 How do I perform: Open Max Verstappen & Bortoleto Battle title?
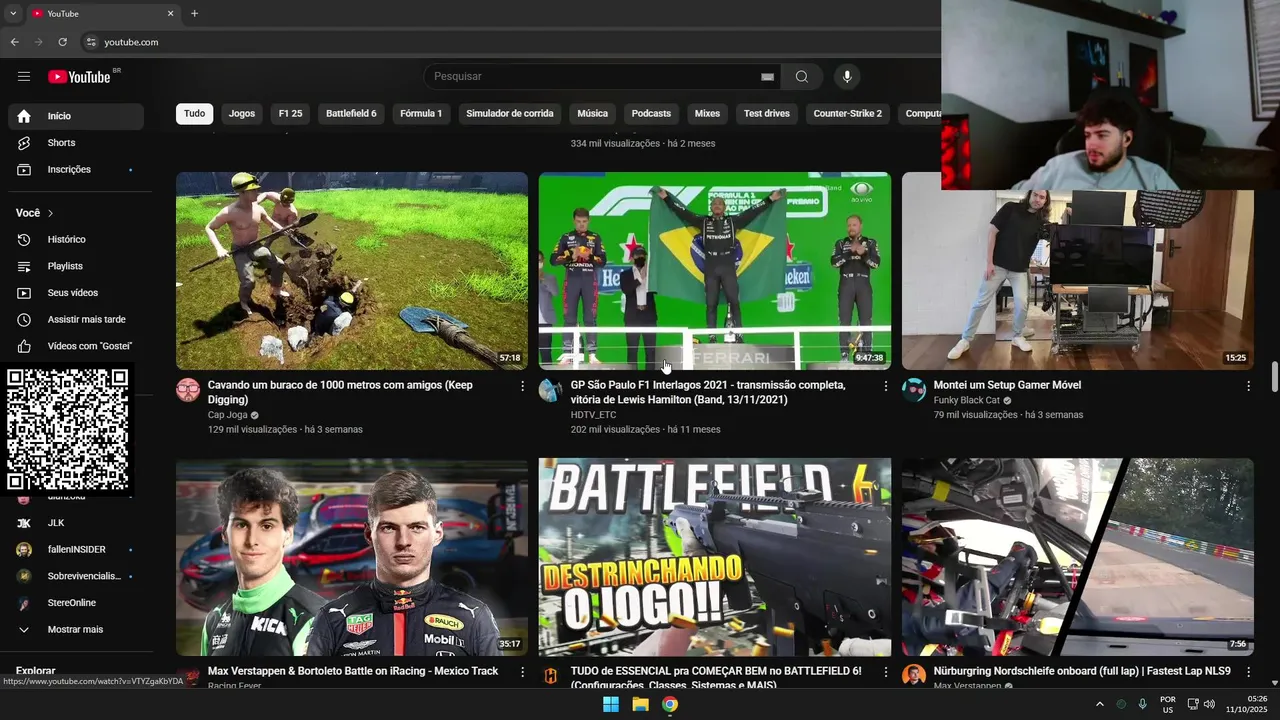tap(353, 671)
